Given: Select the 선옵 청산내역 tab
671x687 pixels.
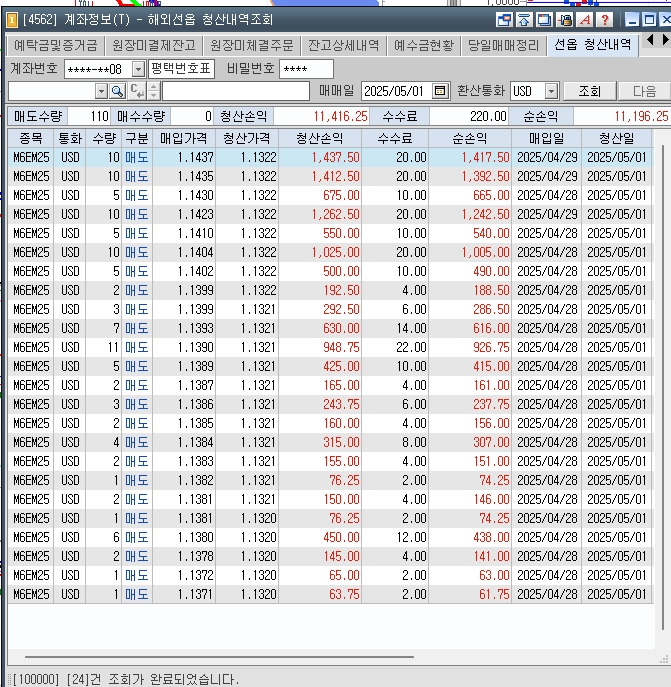Looking at the screenshot, I should click(x=593, y=45).
